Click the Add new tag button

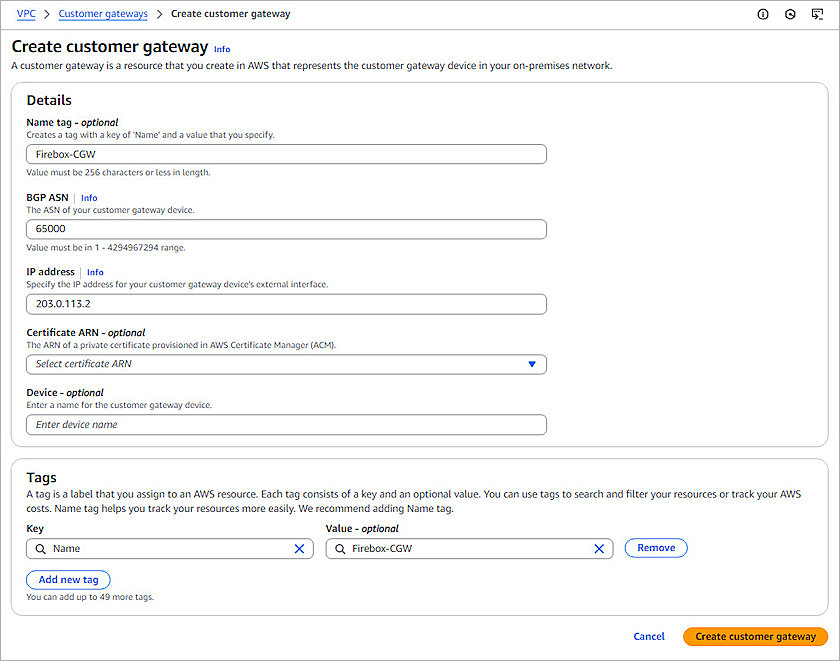(67, 579)
